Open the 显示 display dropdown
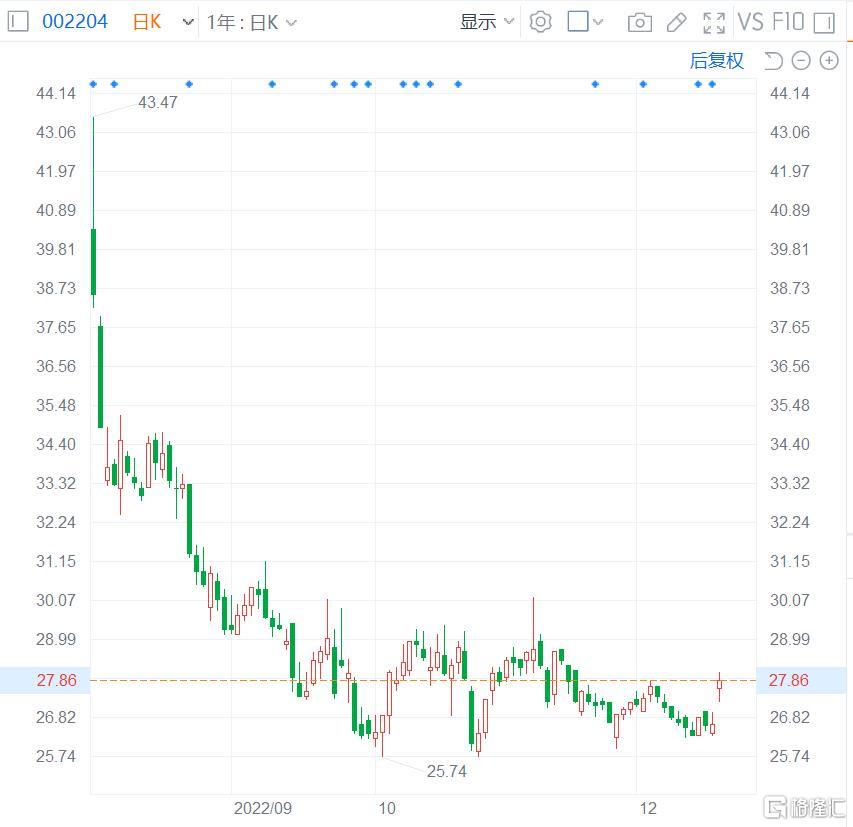853x827 pixels. (x=487, y=22)
